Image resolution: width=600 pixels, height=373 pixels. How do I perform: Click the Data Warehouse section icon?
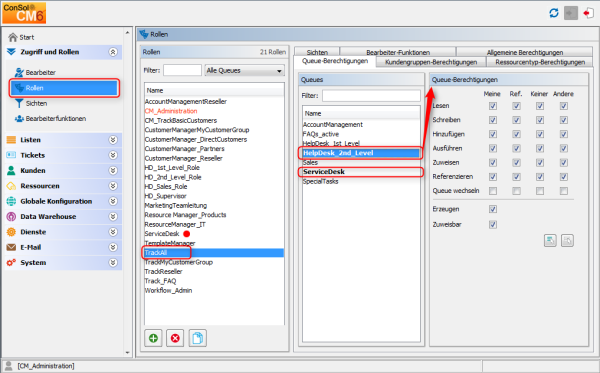[x=11, y=217]
